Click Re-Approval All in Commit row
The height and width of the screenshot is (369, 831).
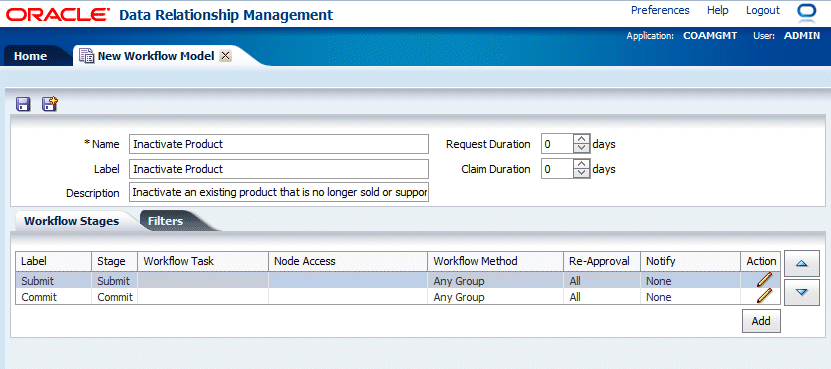(x=575, y=297)
